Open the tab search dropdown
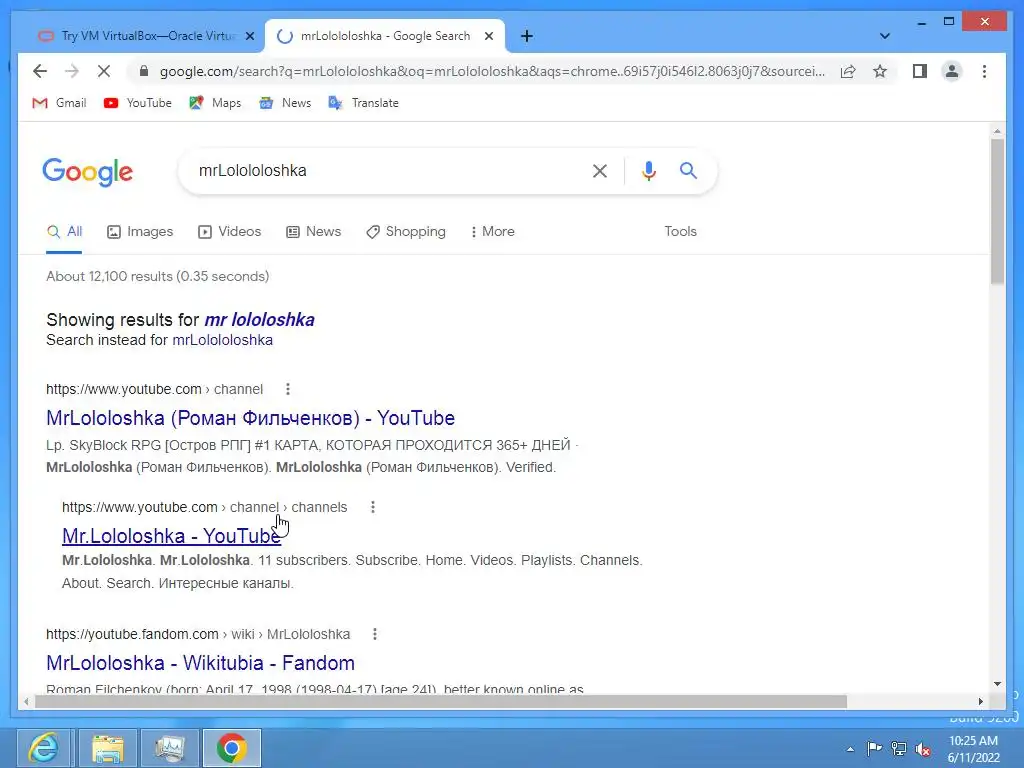This screenshot has height=768, width=1024. coord(884,36)
